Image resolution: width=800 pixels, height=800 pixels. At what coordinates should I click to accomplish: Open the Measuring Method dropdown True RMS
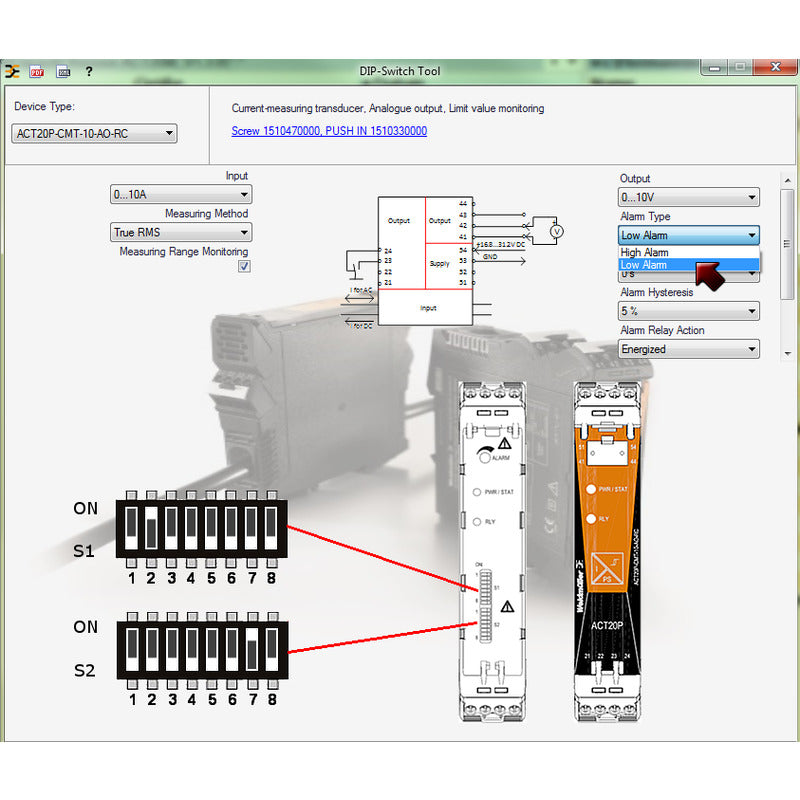181,232
